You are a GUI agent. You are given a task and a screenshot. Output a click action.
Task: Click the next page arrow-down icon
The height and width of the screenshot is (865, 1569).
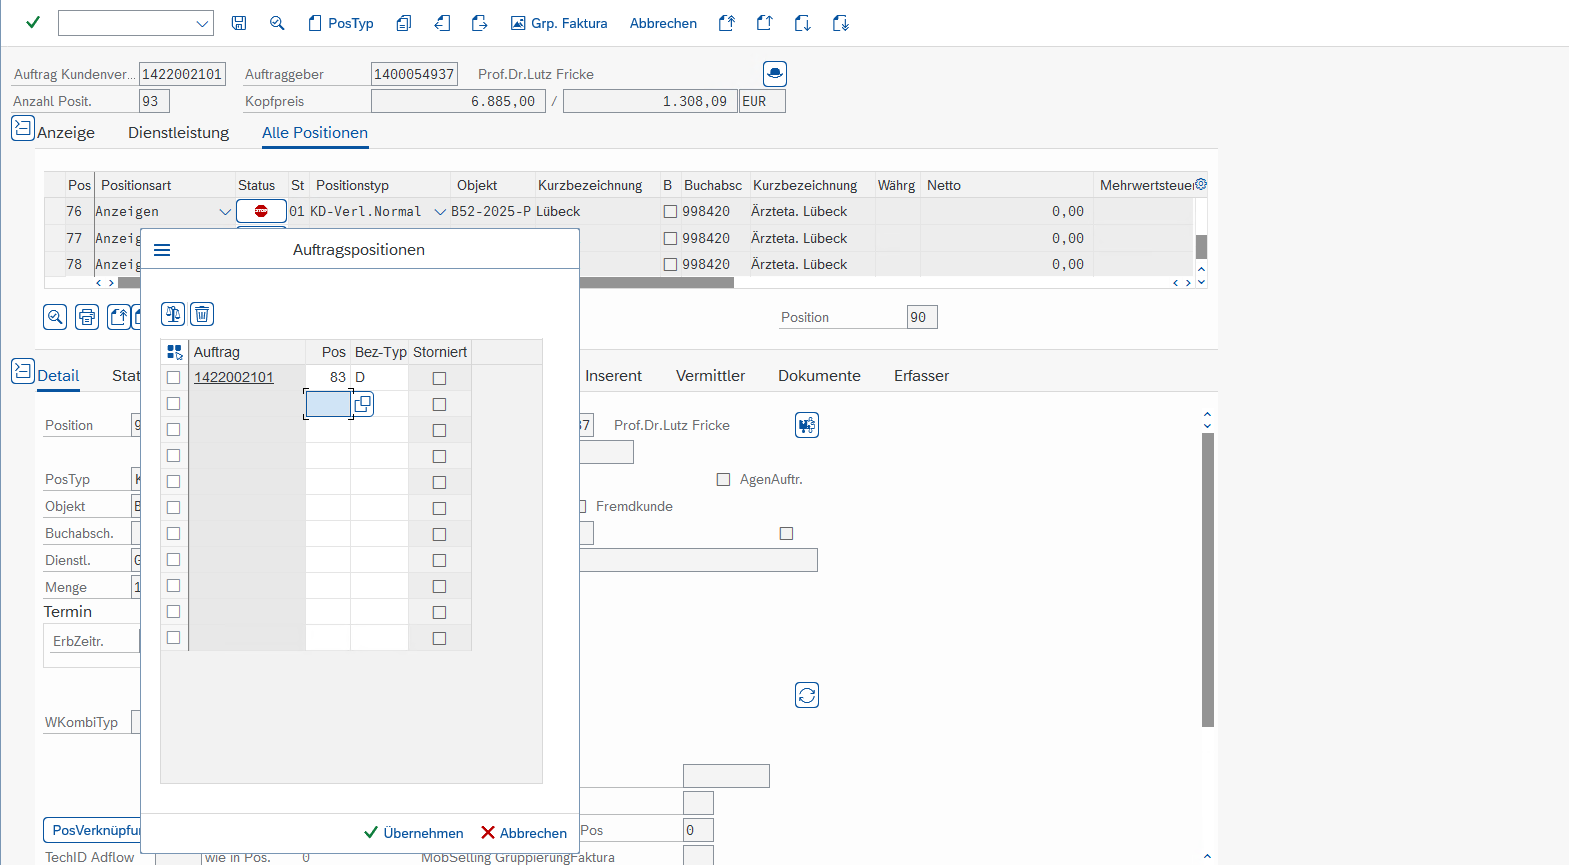[x=803, y=23]
